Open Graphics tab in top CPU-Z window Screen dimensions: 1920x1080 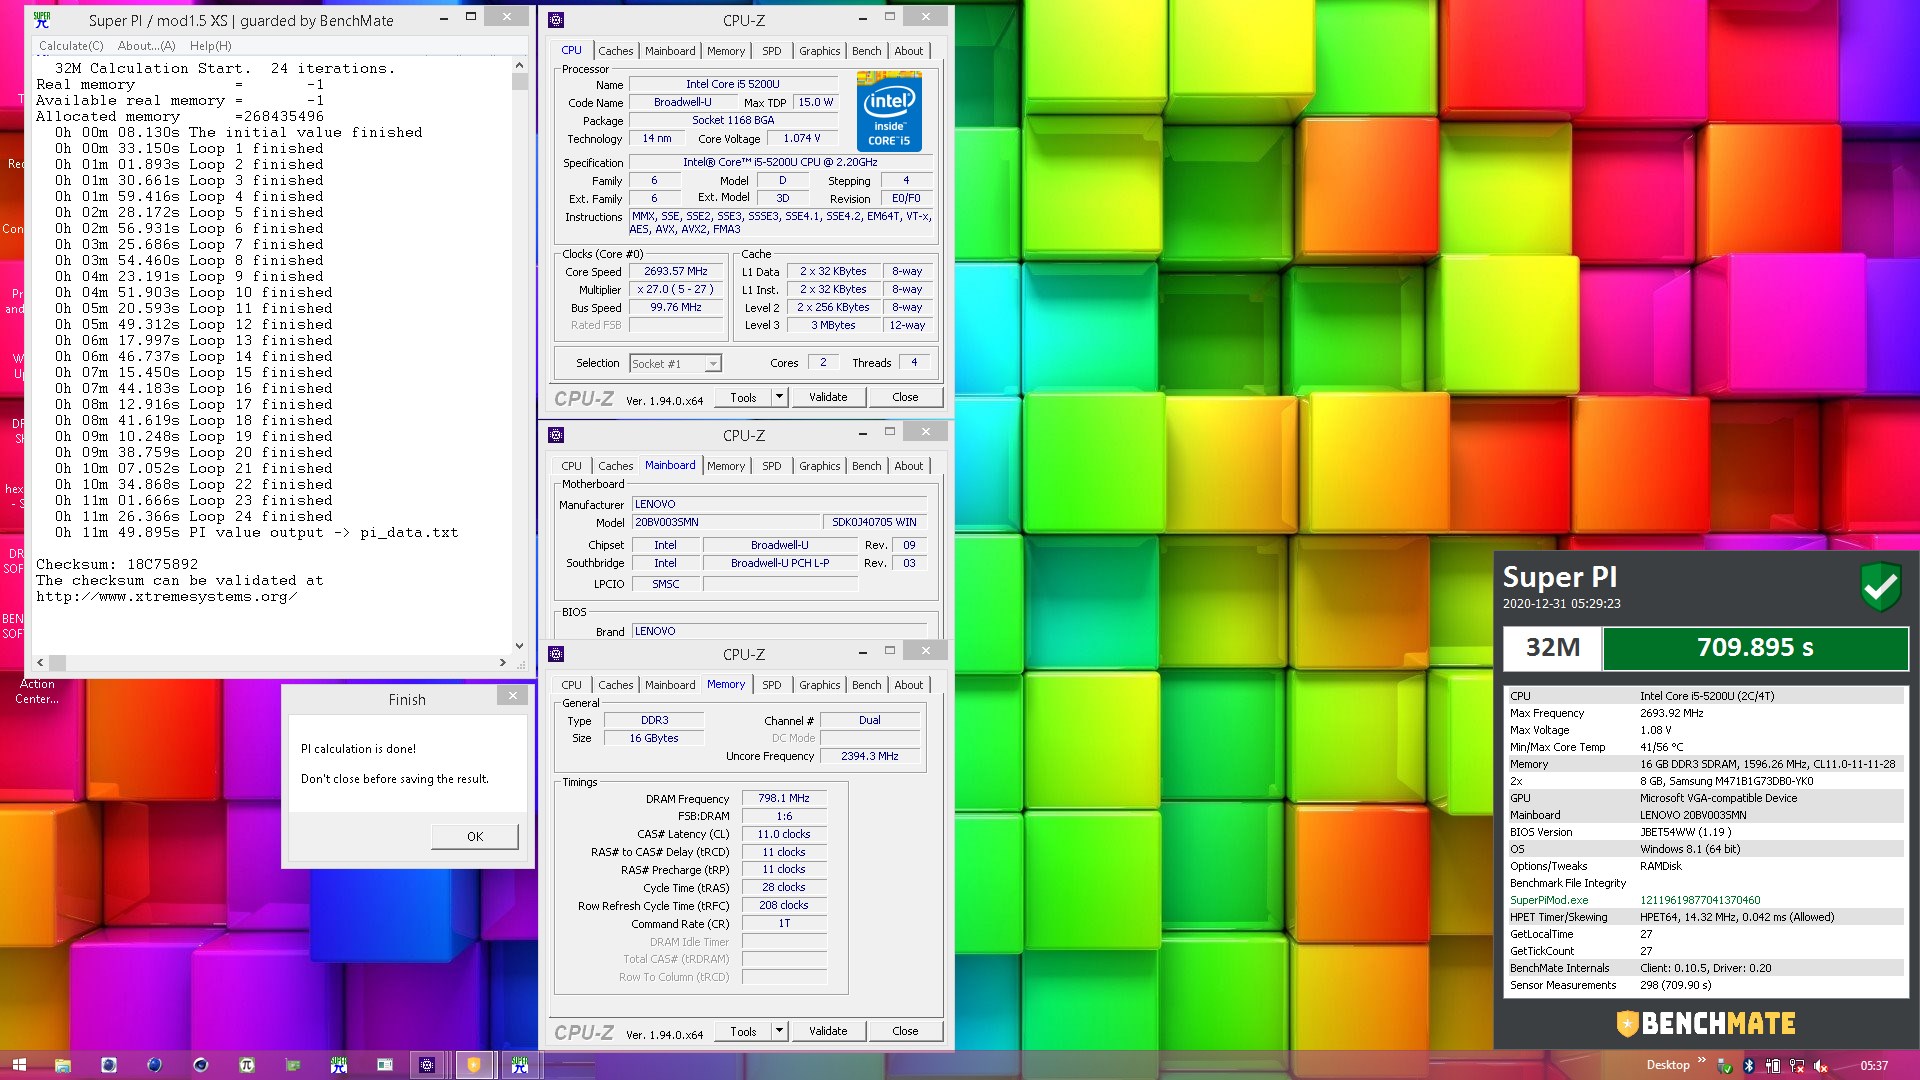pyautogui.click(x=819, y=51)
